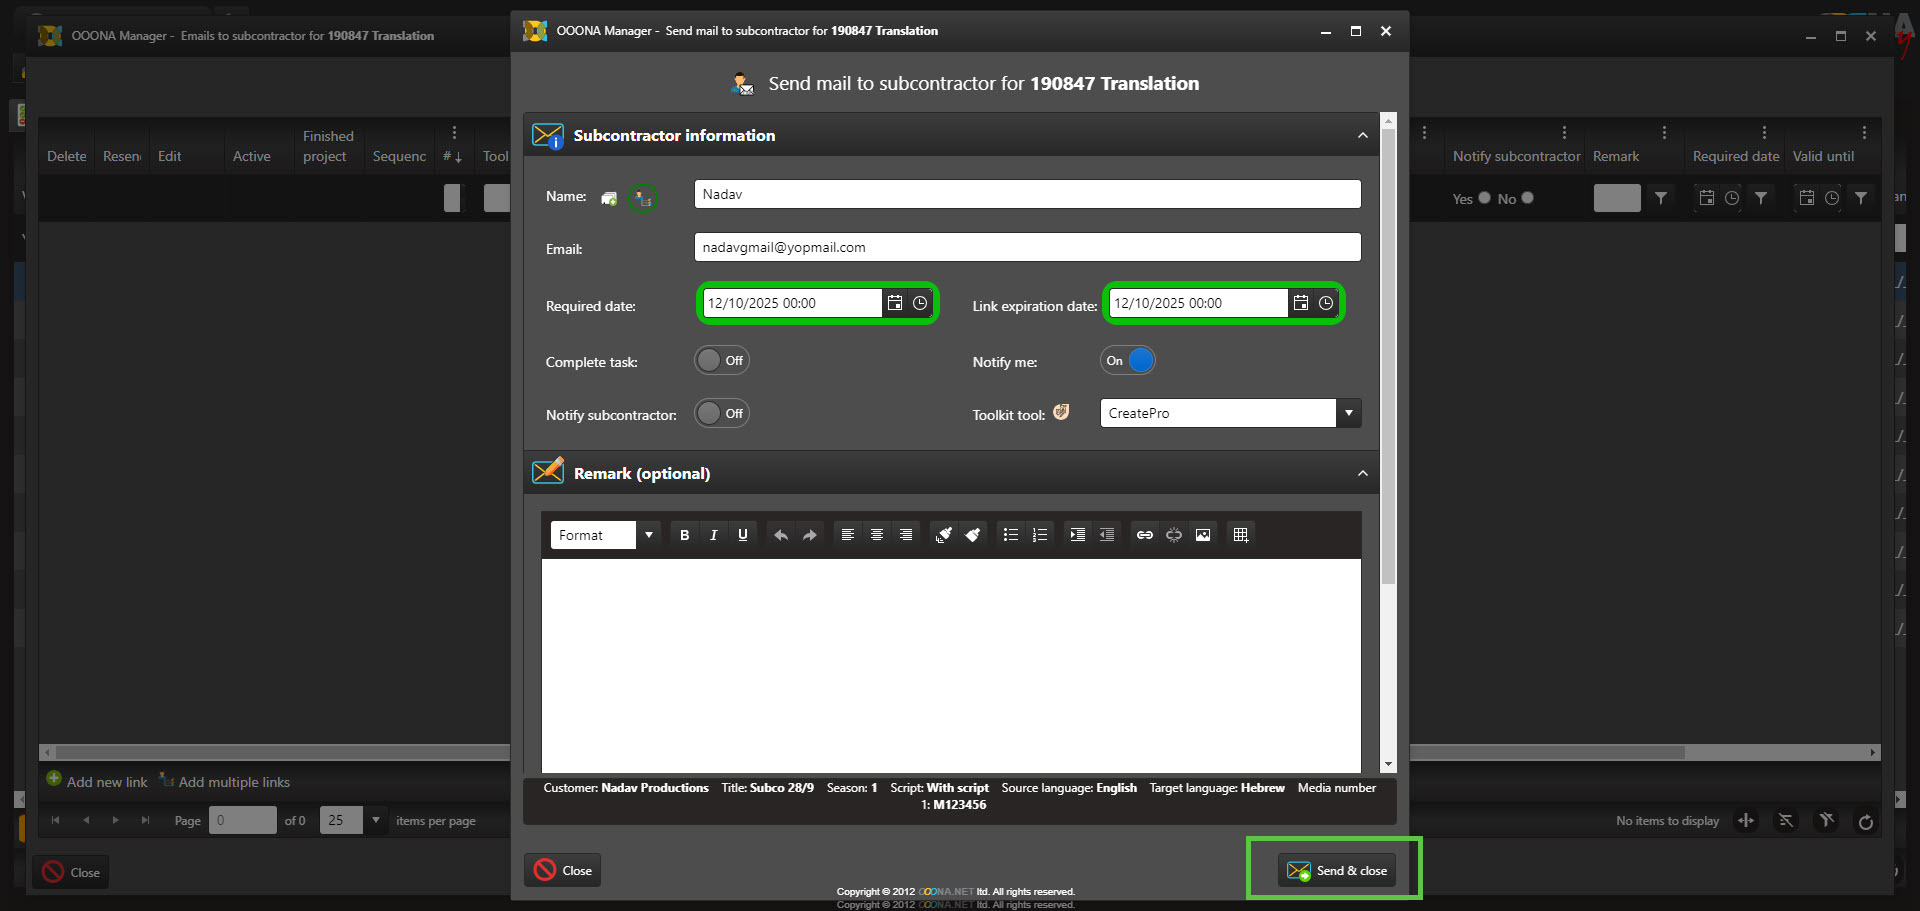Insert a hyperlink in the remark

click(1144, 535)
